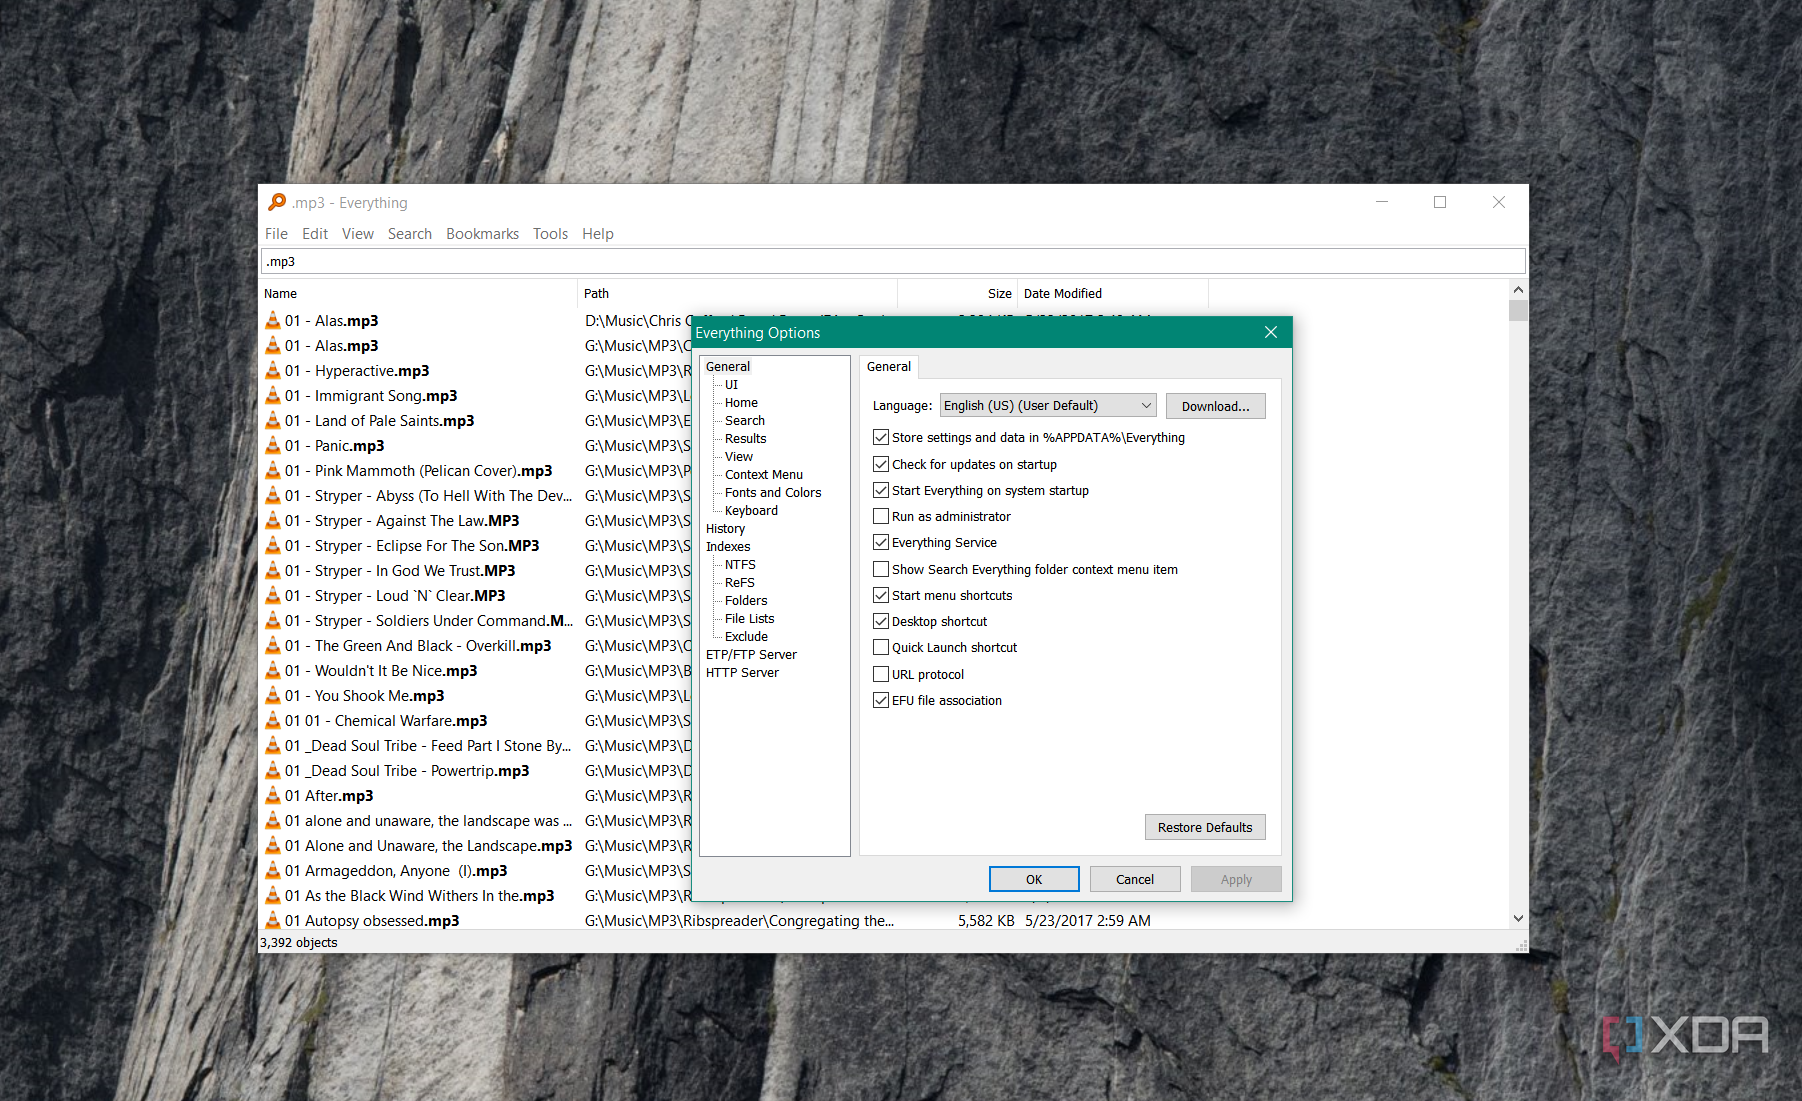1802x1101 pixels.
Task: Select NTFS under Indexes
Action: pos(740,564)
